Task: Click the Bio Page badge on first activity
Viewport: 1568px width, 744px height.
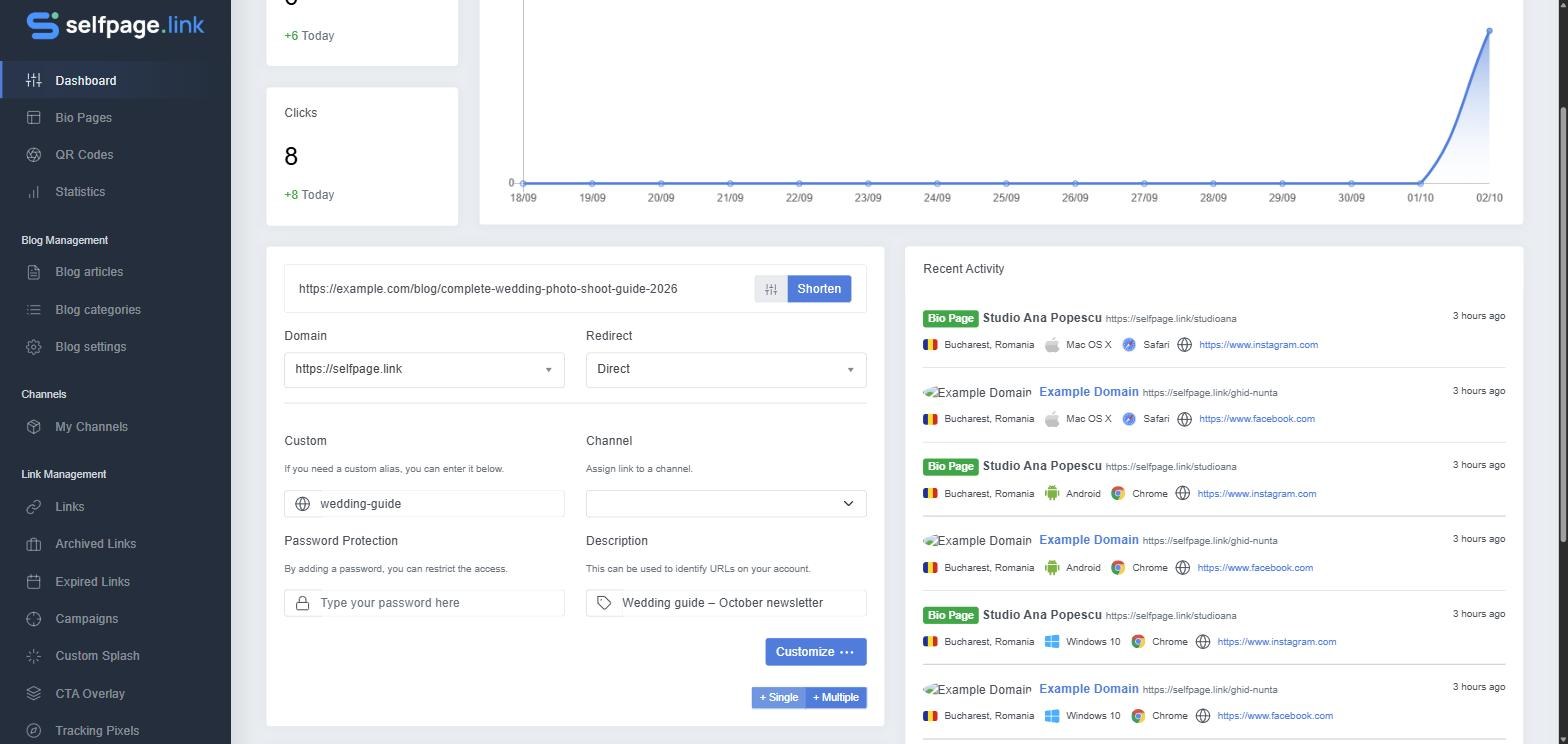Action: coord(950,319)
